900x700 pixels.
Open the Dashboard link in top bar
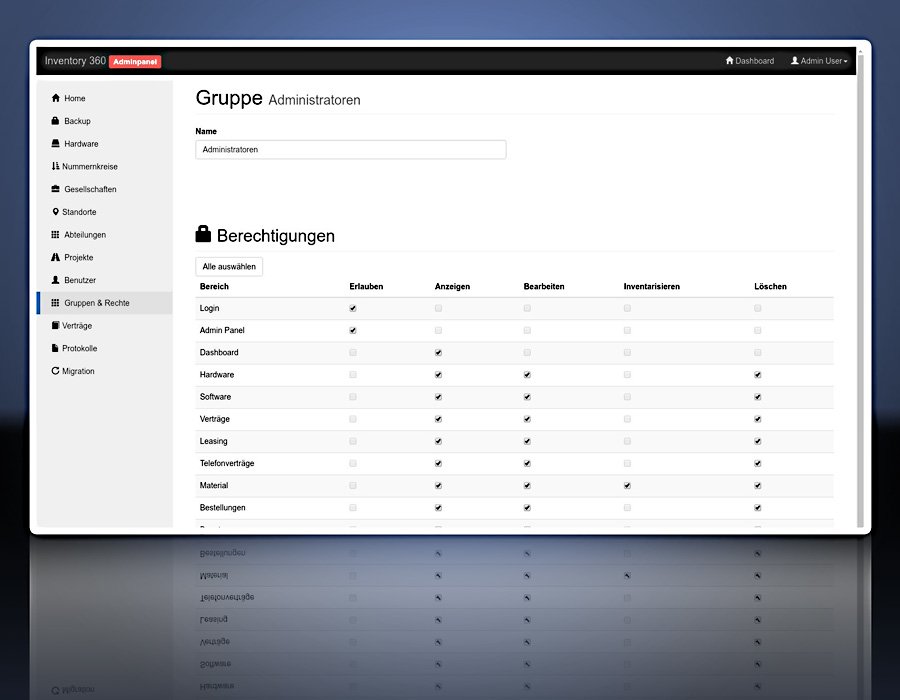click(750, 61)
